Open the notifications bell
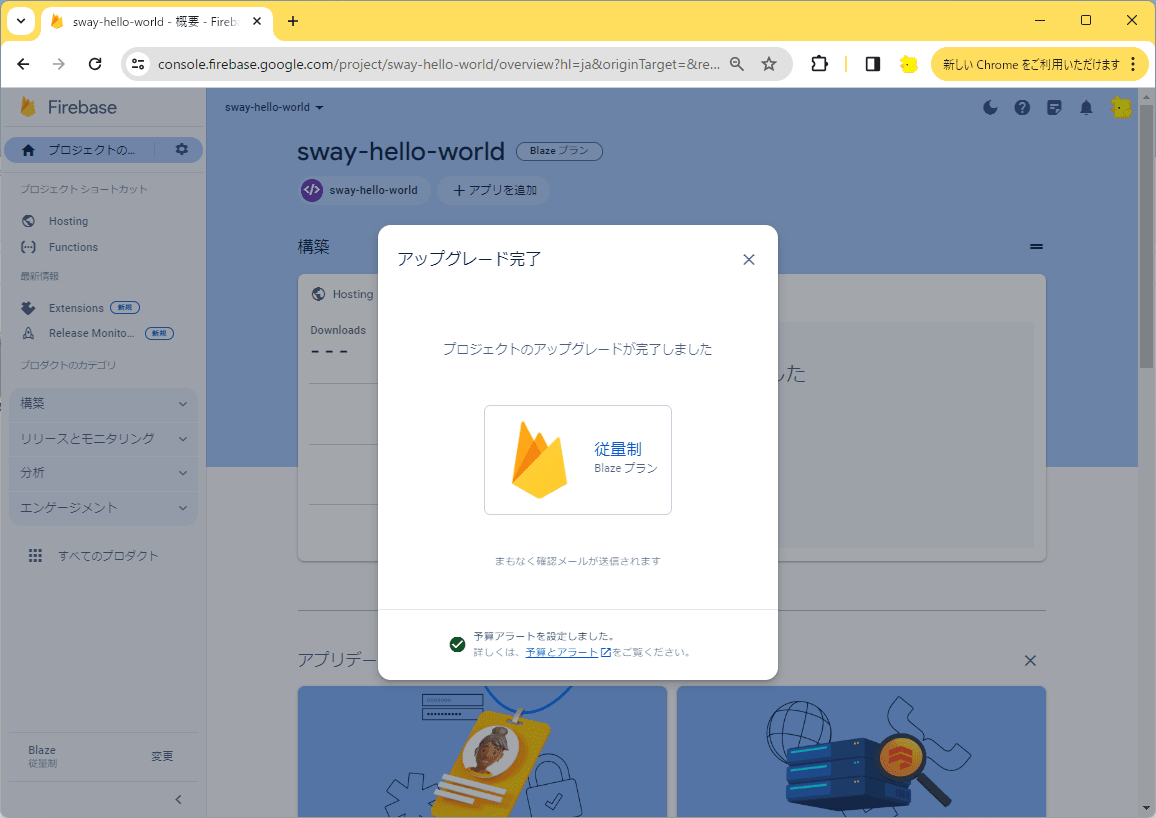The width and height of the screenshot is (1156, 818). (1086, 108)
